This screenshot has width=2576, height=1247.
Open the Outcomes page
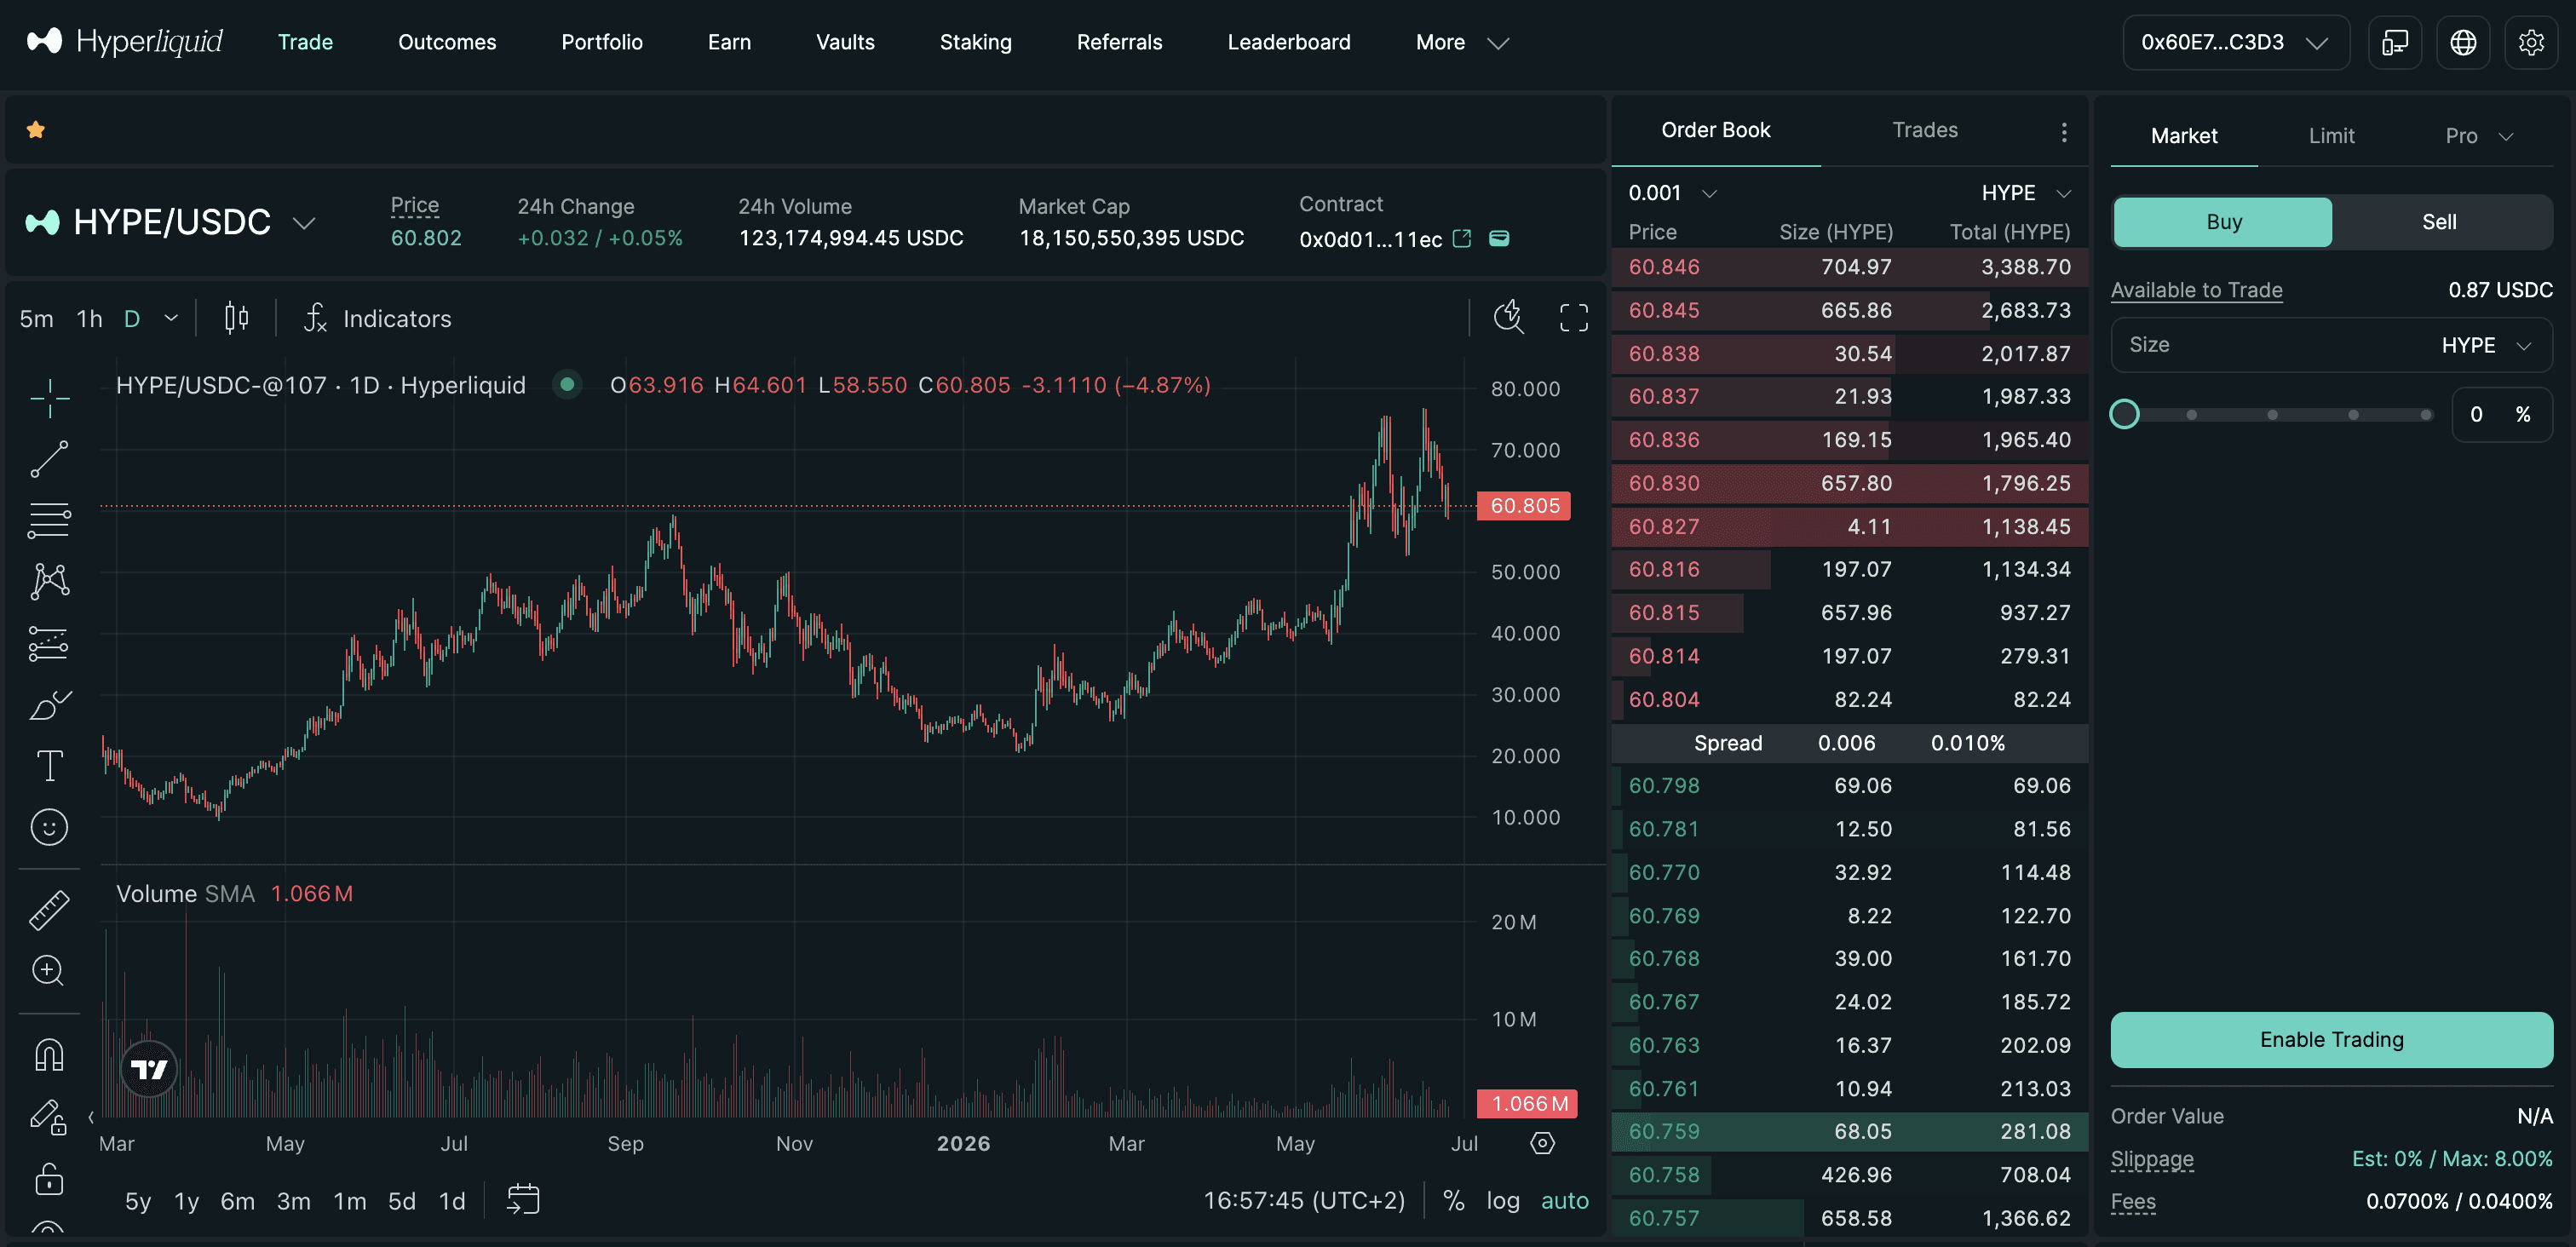pyautogui.click(x=447, y=42)
